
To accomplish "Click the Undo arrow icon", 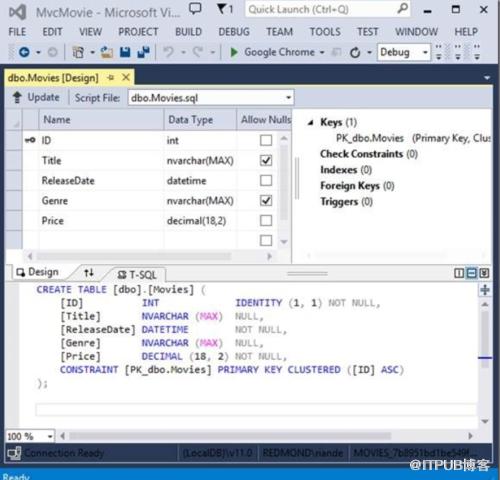I will coord(168,52).
